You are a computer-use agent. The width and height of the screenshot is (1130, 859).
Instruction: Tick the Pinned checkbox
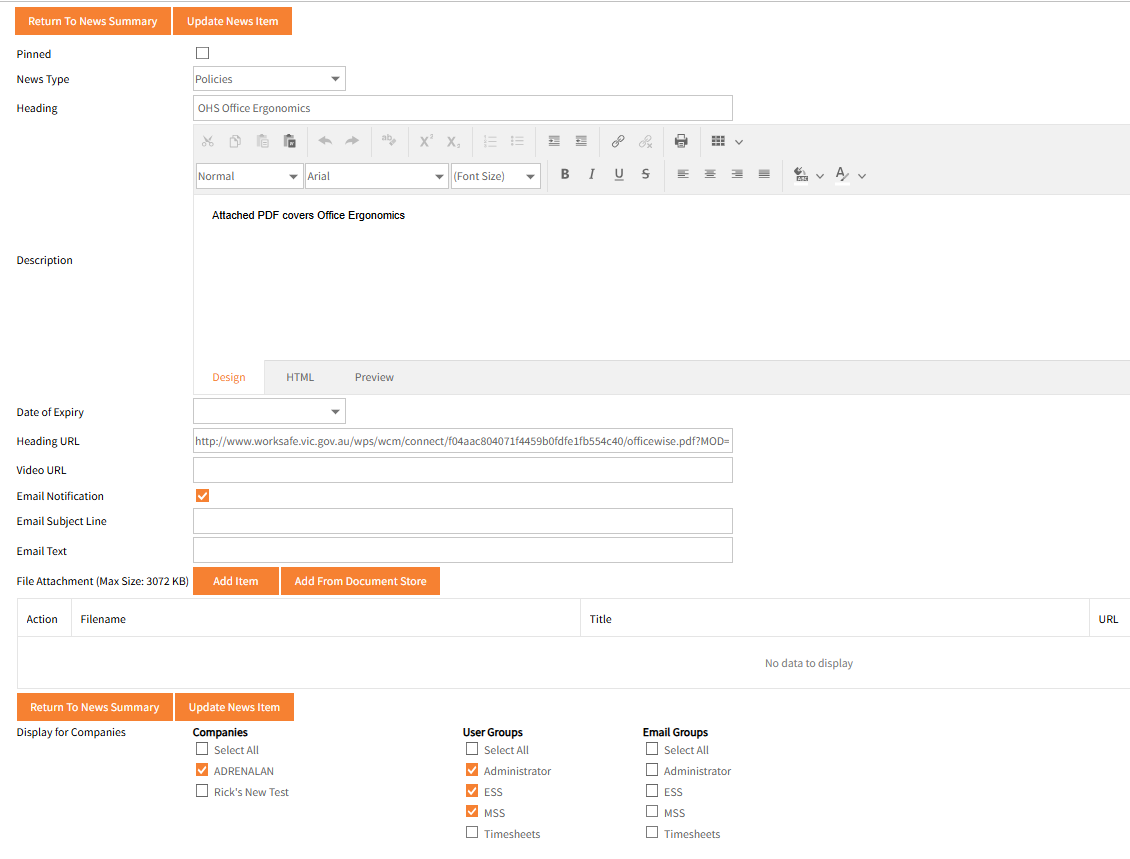point(203,53)
